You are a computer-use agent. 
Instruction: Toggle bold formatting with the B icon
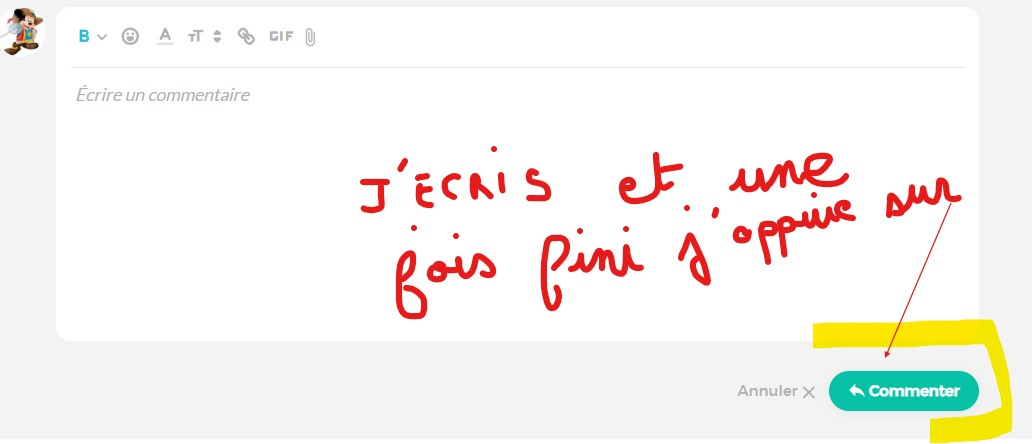84,37
